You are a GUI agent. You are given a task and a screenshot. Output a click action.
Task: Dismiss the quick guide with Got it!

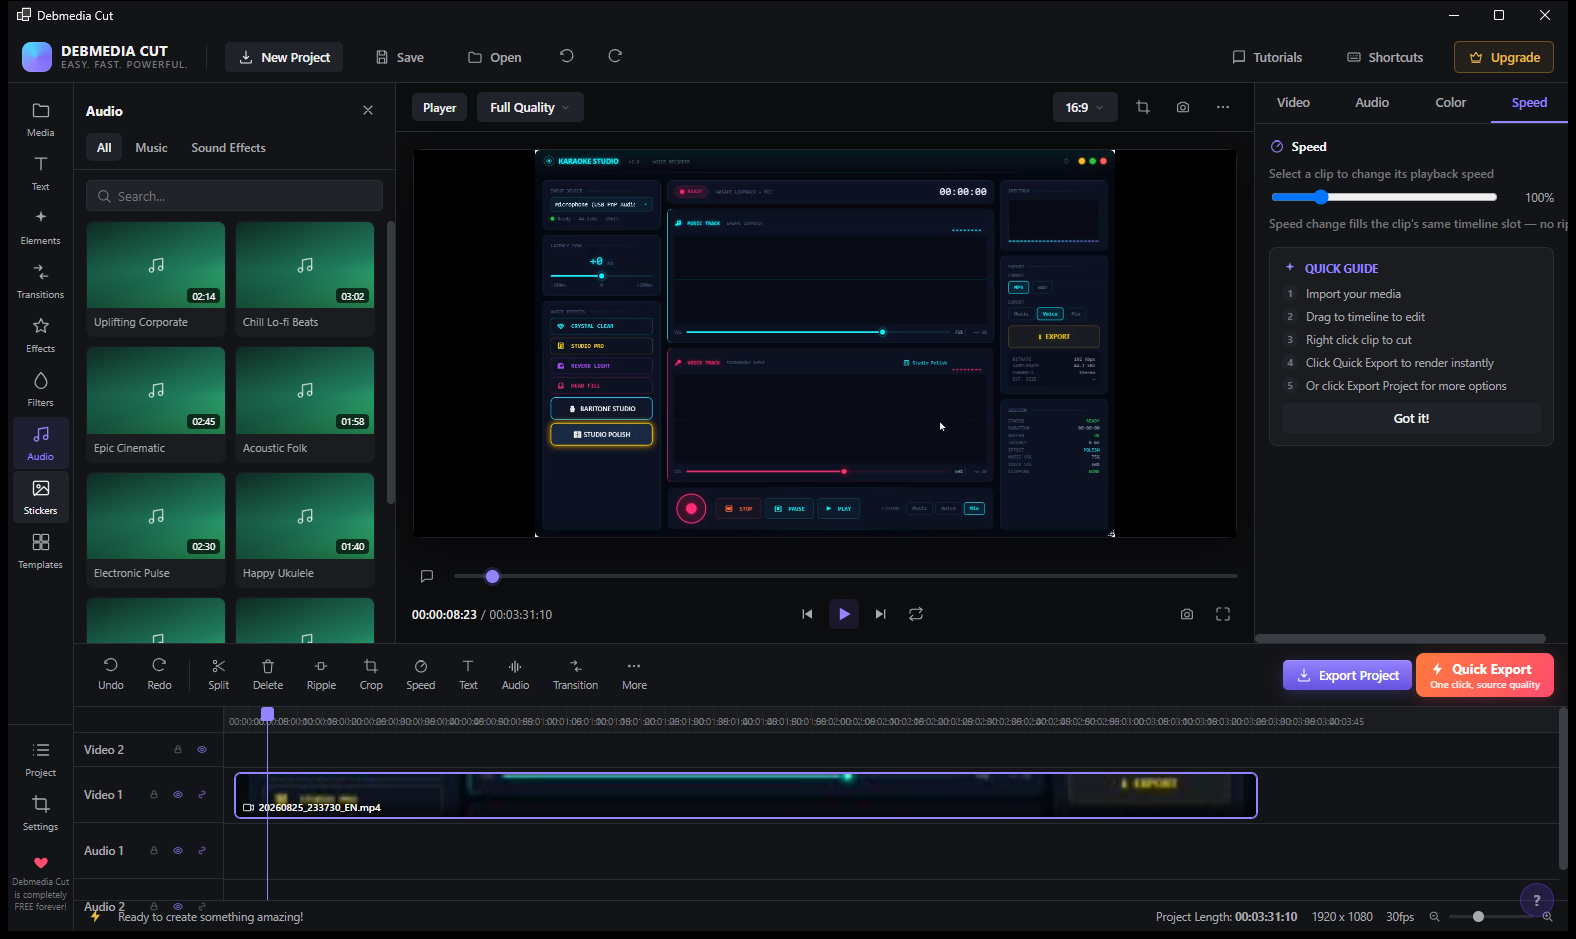[1411, 418]
